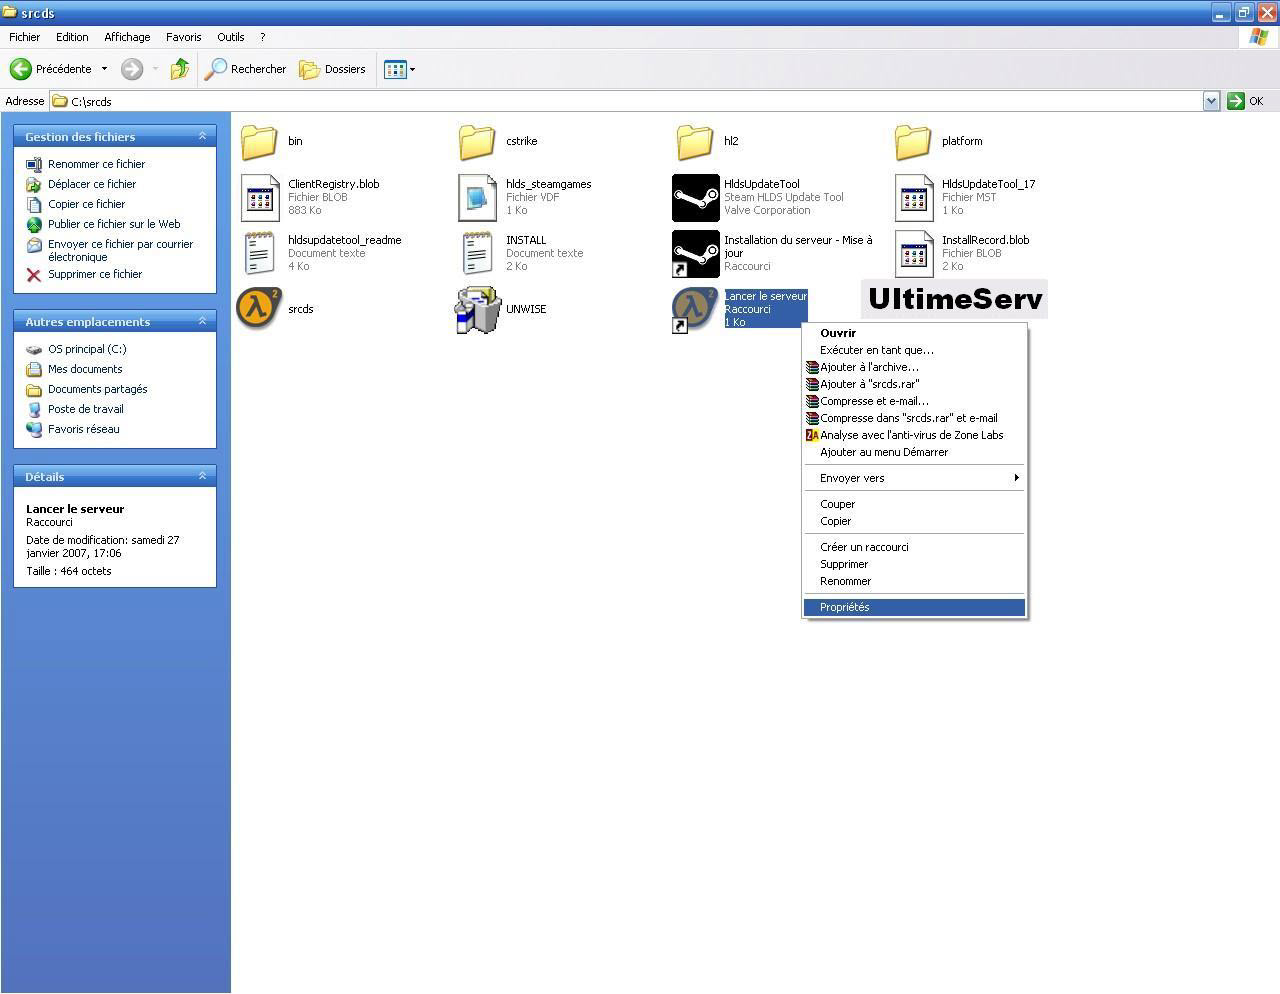Select the HldsUpdateTool_17 MST file icon
This screenshot has height=994, width=1280.
point(913,198)
